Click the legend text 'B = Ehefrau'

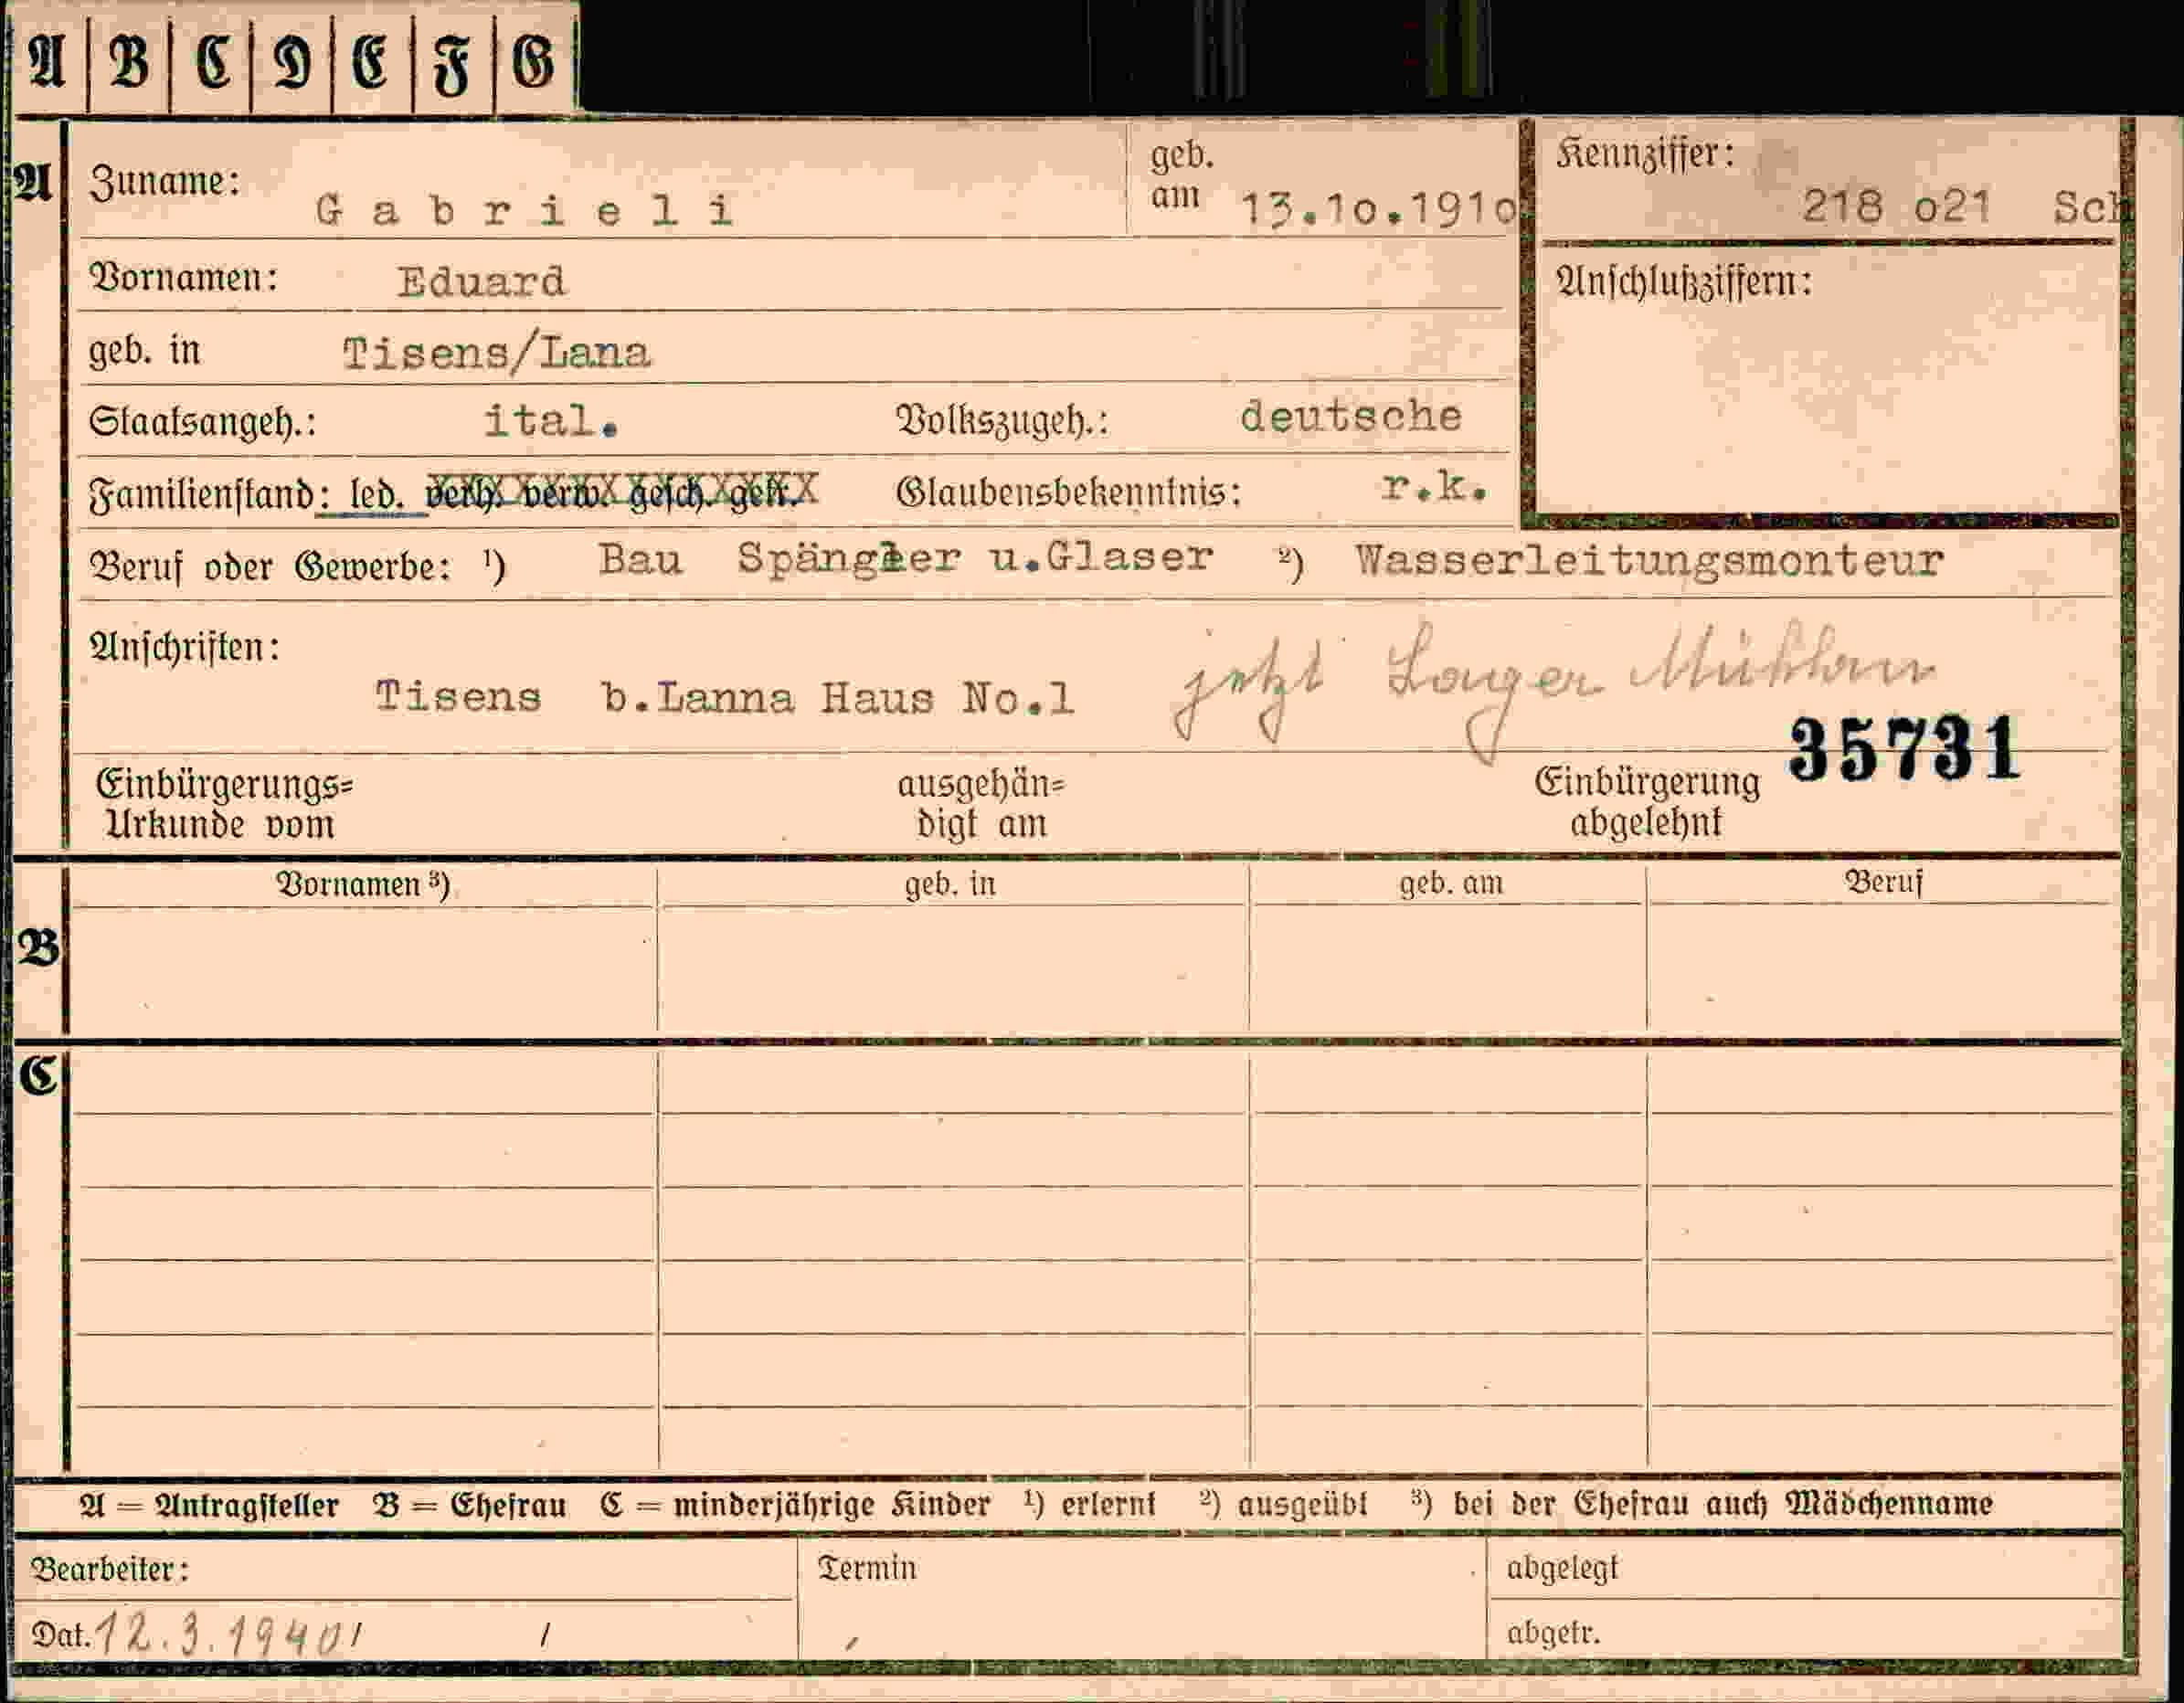click(469, 1506)
